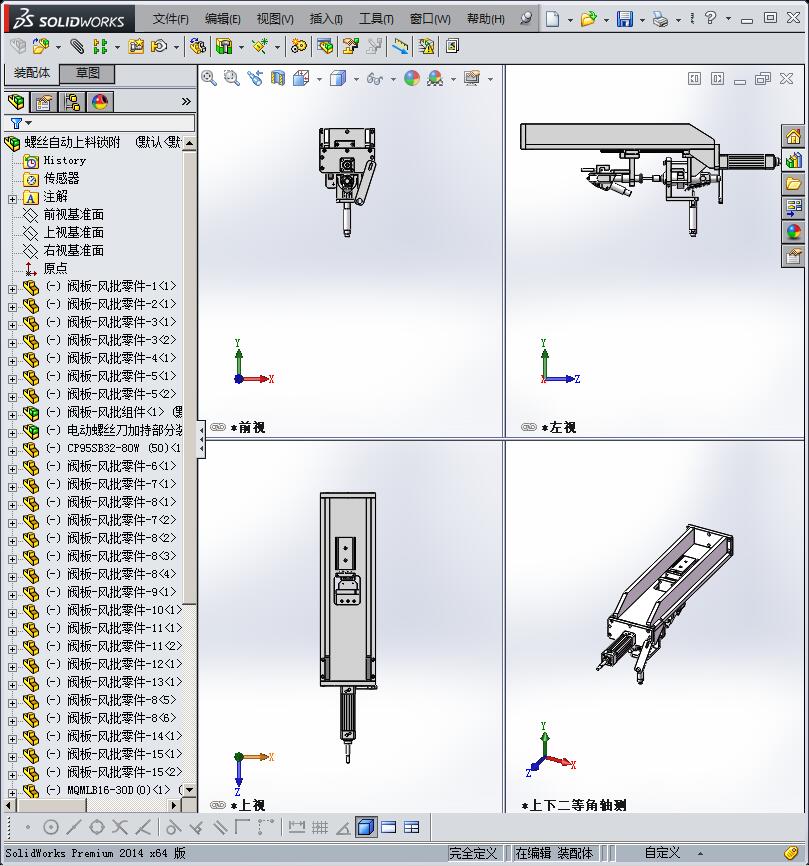Click the Zoom to Fit magnifier icon
Image resolution: width=809 pixels, height=866 pixels.
pyautogui.click(x=209, y=78)
